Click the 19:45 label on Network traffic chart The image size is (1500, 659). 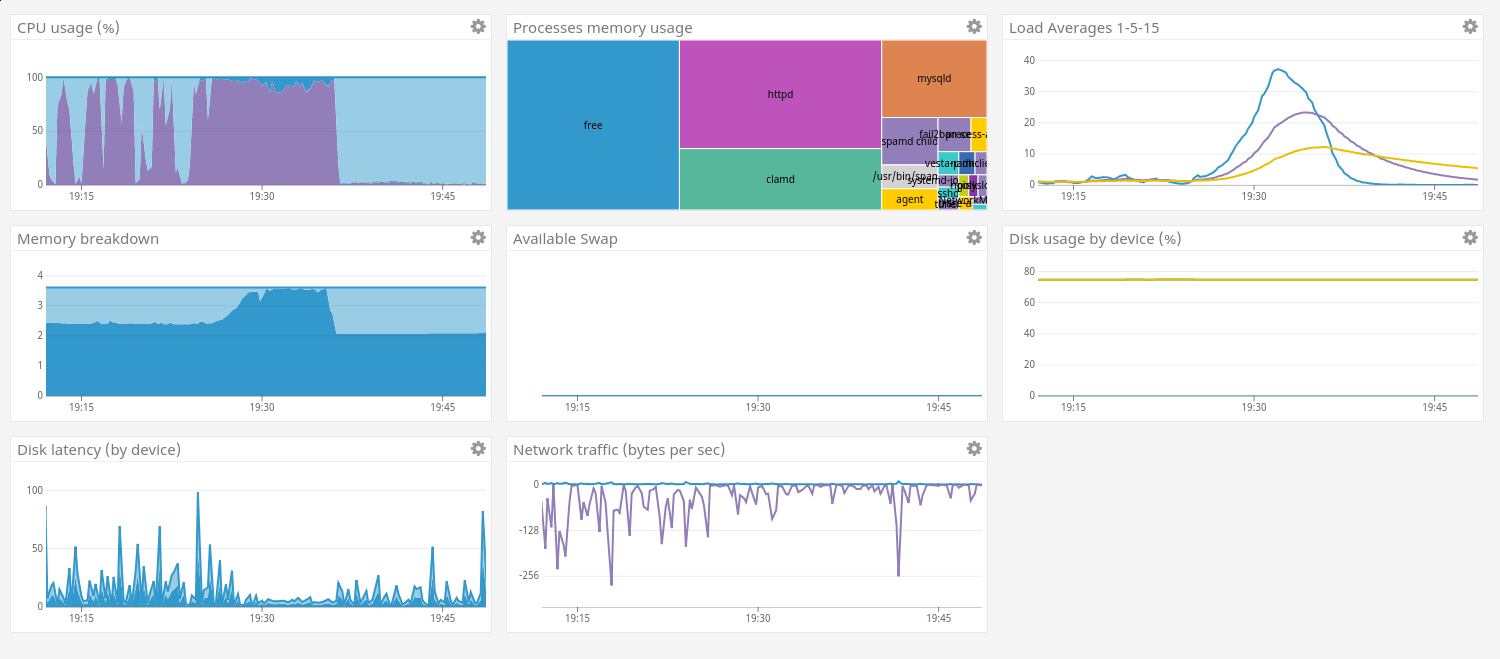click(x=939, y=618)
